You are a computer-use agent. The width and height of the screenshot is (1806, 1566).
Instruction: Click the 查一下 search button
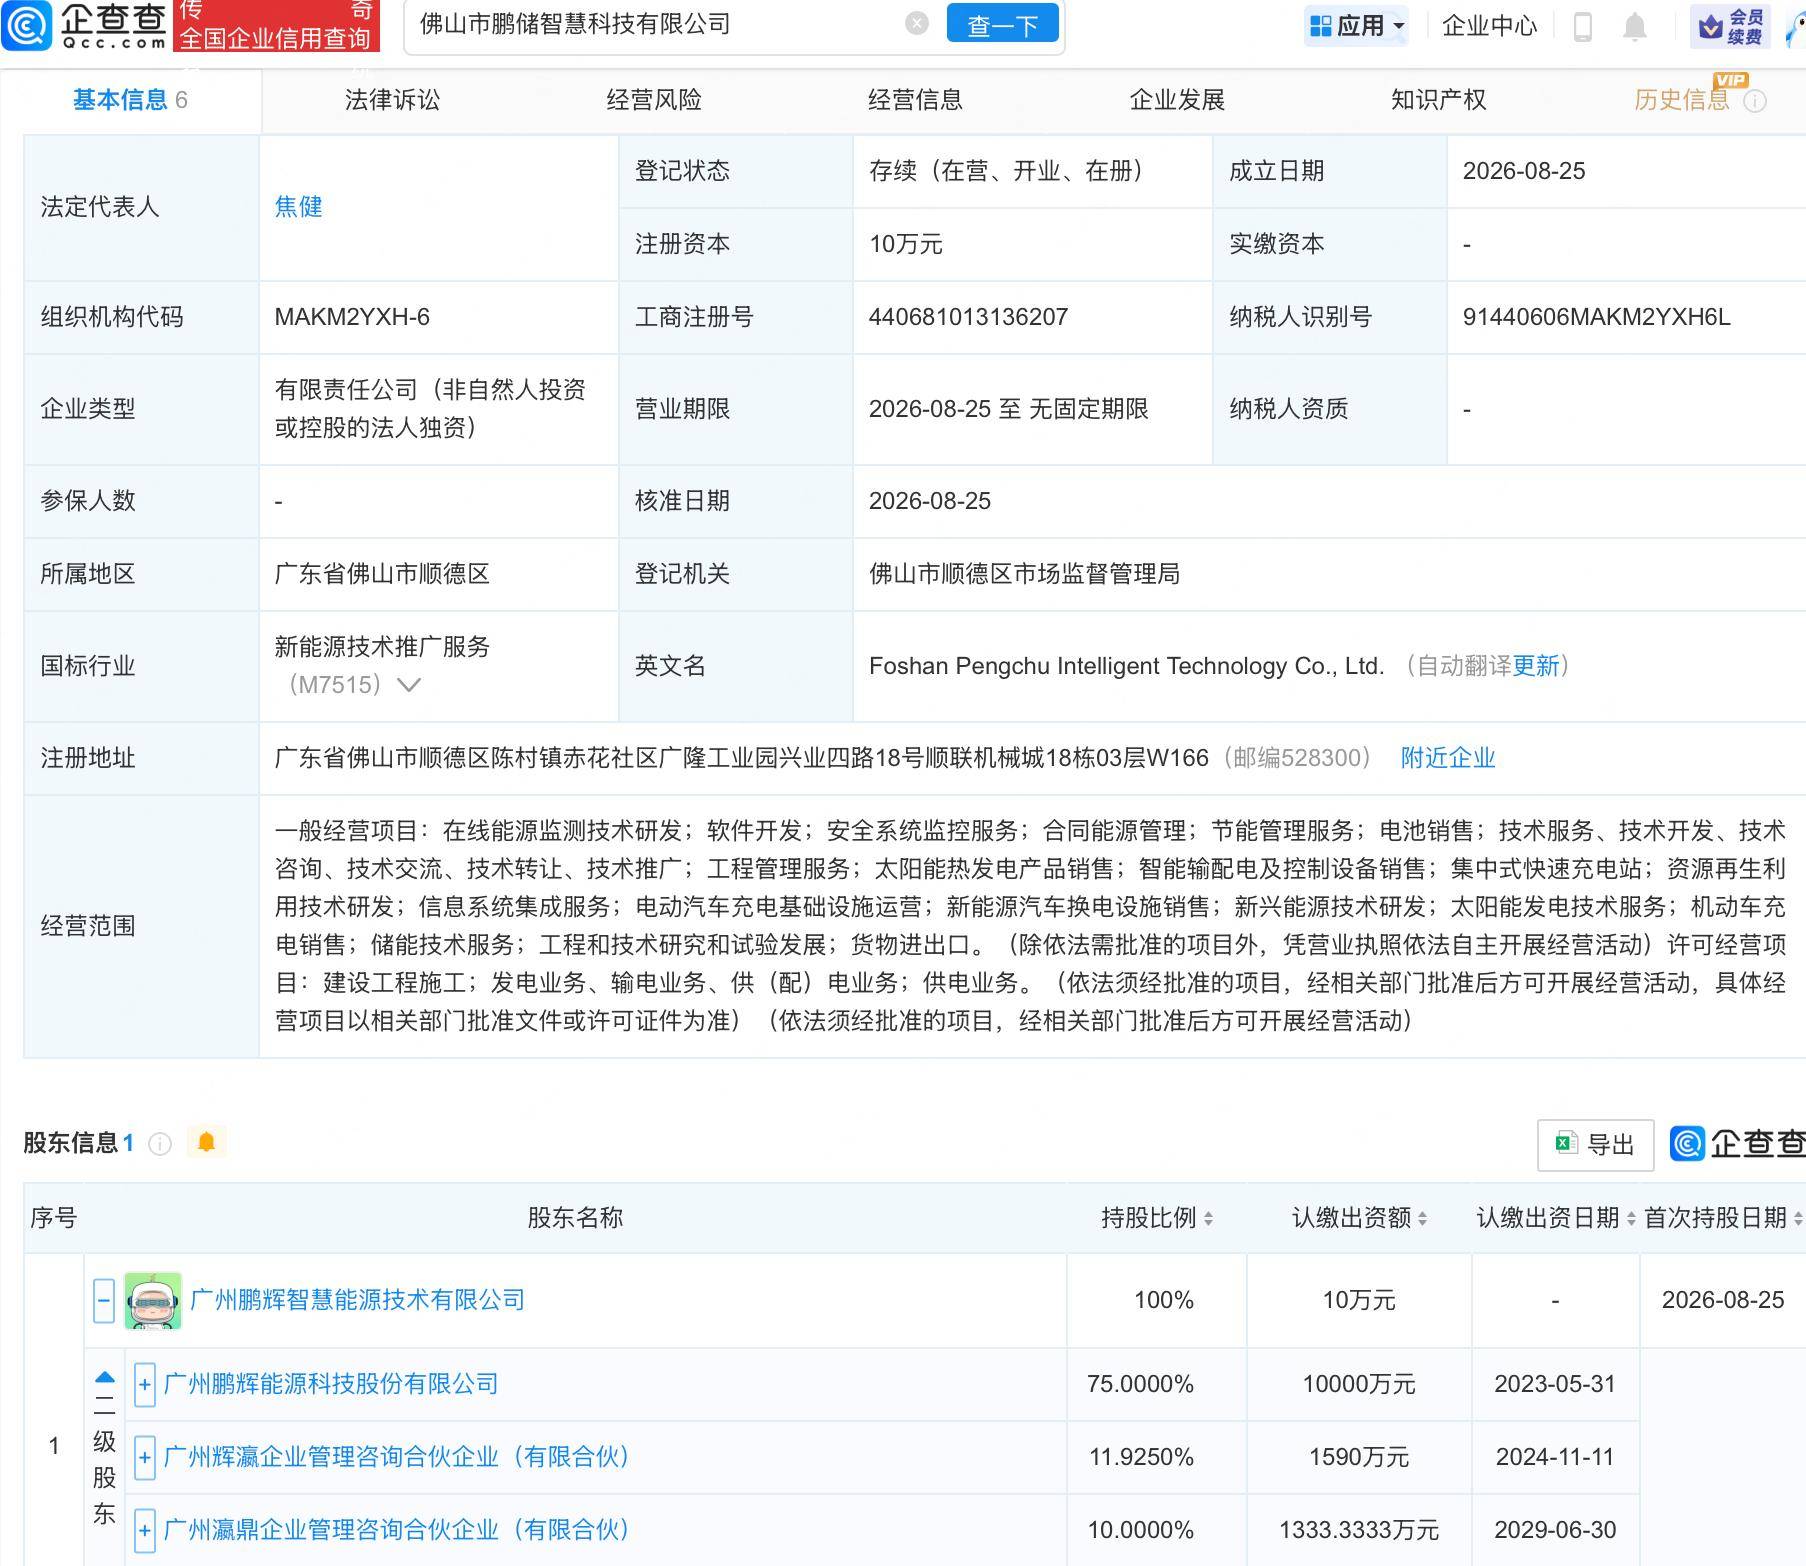[1003, 25]
